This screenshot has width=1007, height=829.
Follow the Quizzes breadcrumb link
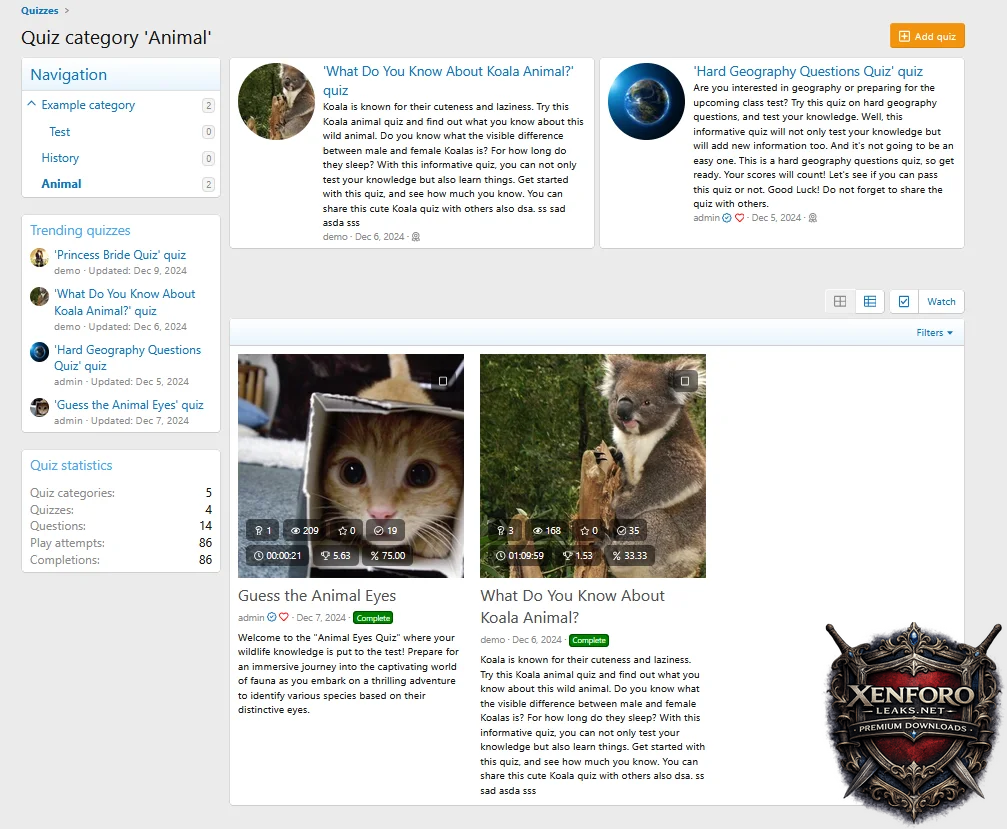(x=40, y=11)
